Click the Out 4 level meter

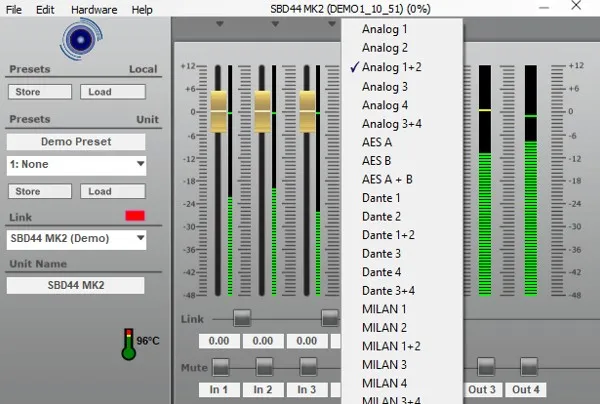[x=531, y=180]
